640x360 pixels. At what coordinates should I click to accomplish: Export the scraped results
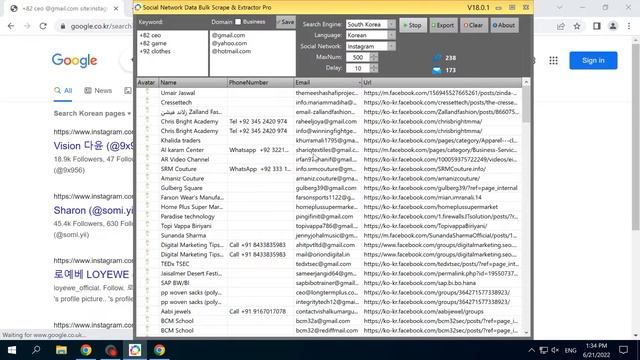click(x=443, y=25)
